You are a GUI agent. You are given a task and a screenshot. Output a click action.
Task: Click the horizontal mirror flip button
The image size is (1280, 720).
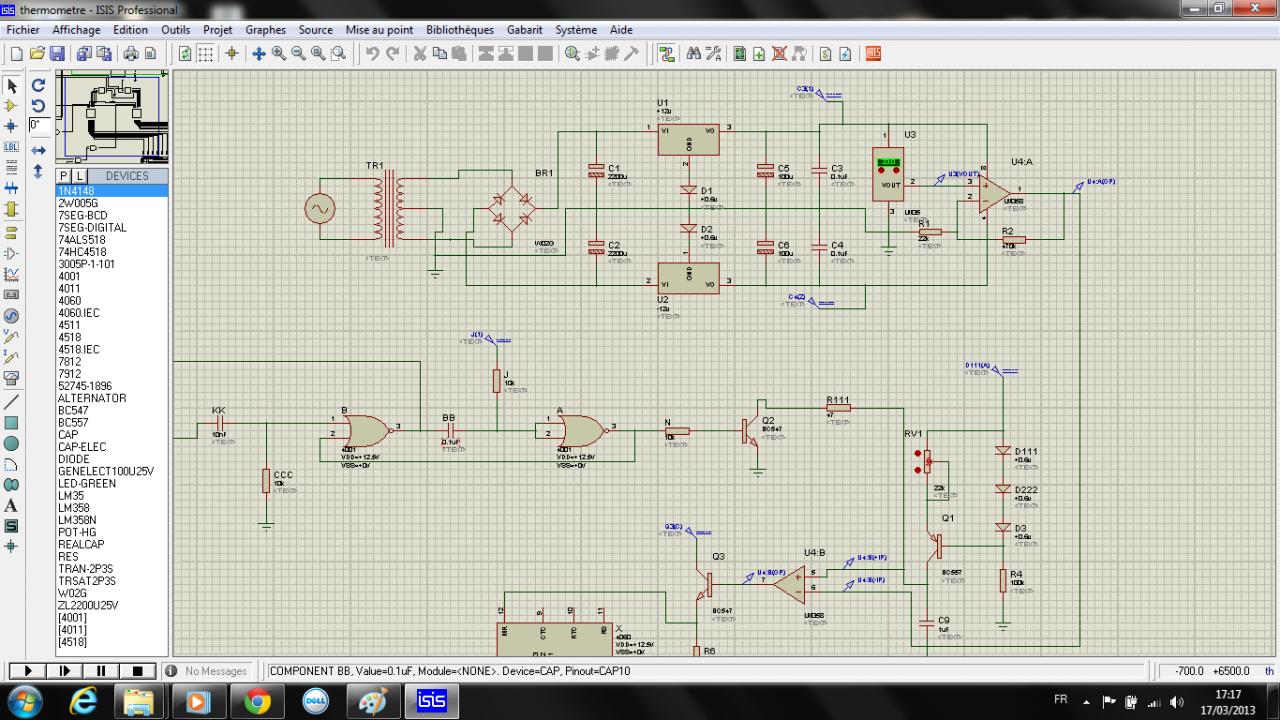point(38,150)
